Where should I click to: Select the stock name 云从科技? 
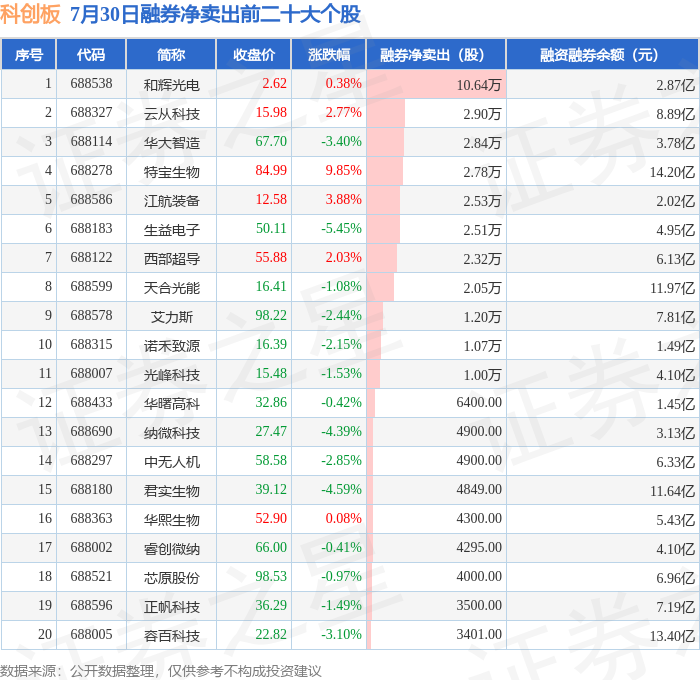[171, 113]
